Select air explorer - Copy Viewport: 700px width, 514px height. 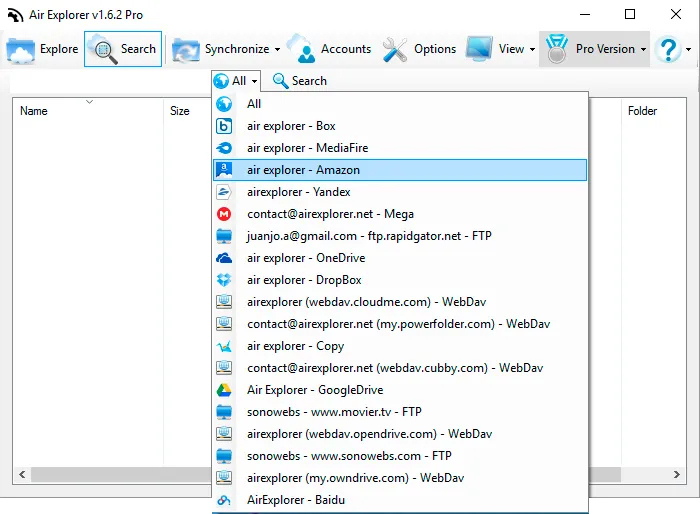pyautogui.click(x=400, y=346)
